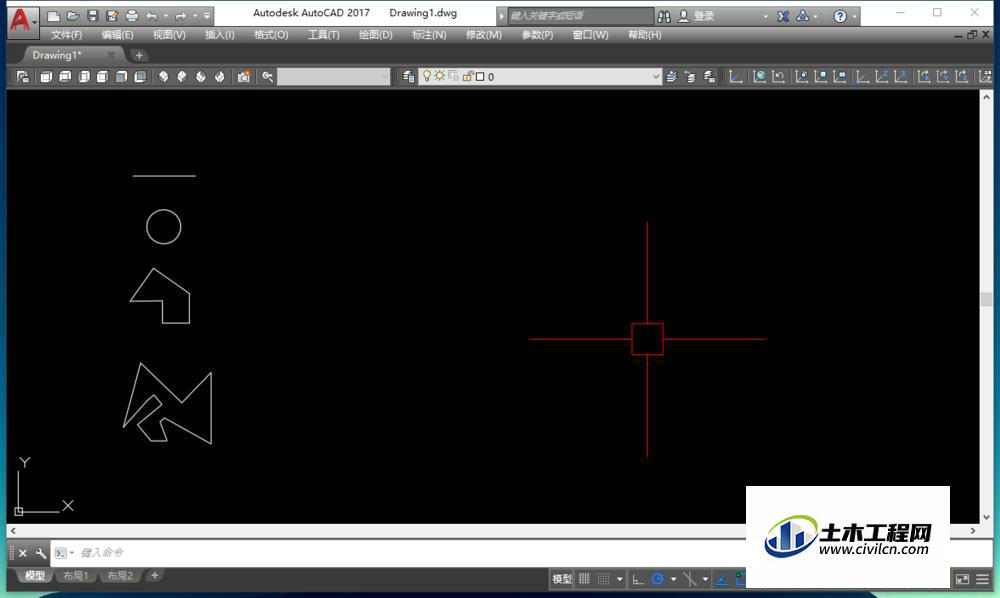Select the NW Isometric view icon

[219, 77]
